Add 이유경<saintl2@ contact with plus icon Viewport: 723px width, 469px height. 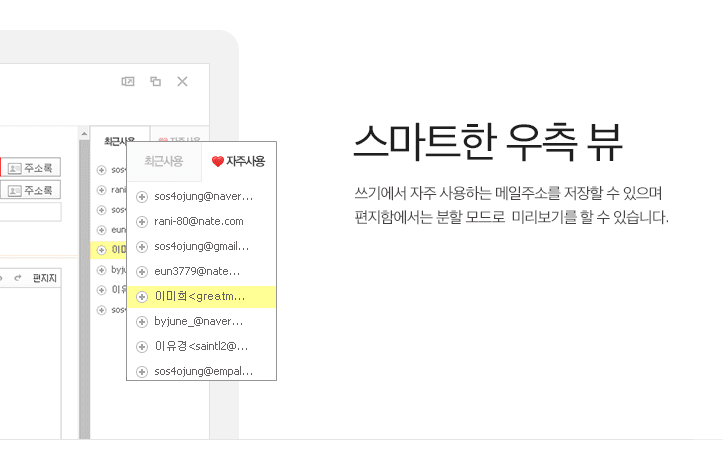[142, 347]
